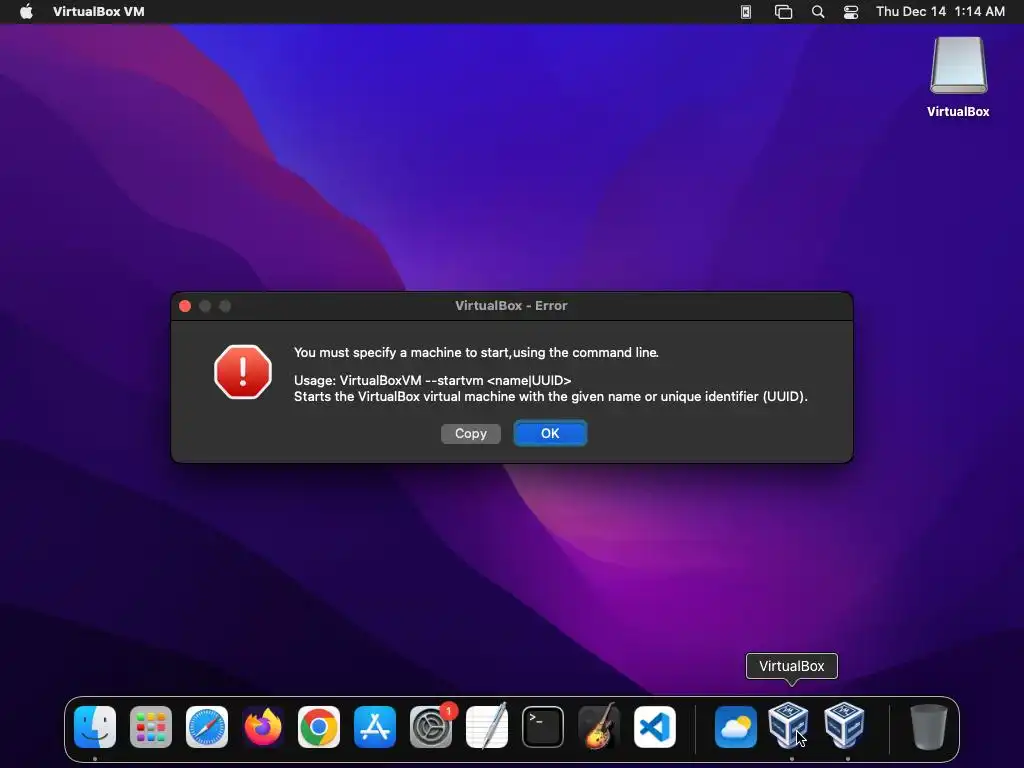
Task: Launch Visual Studio Code from the Dock
Action: pyautogui.click(x=655, y=727)
